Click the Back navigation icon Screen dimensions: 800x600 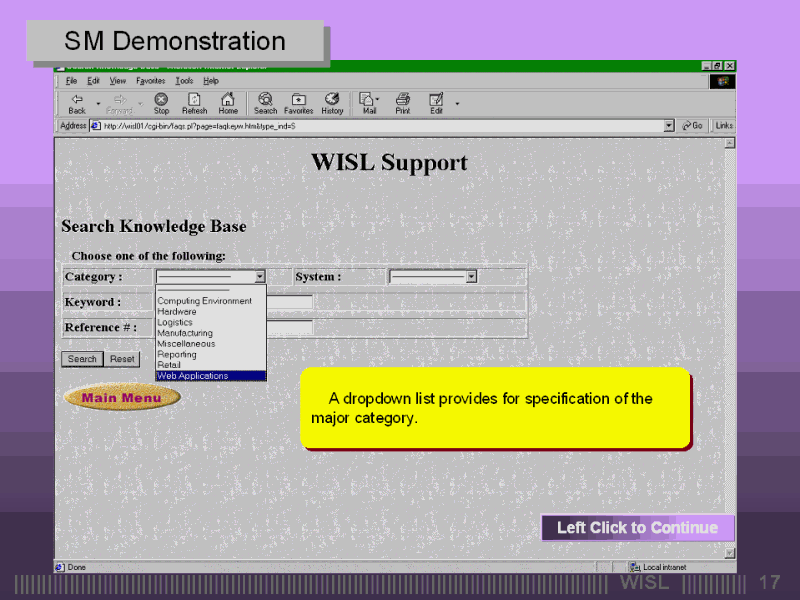[x=77, y=100]
